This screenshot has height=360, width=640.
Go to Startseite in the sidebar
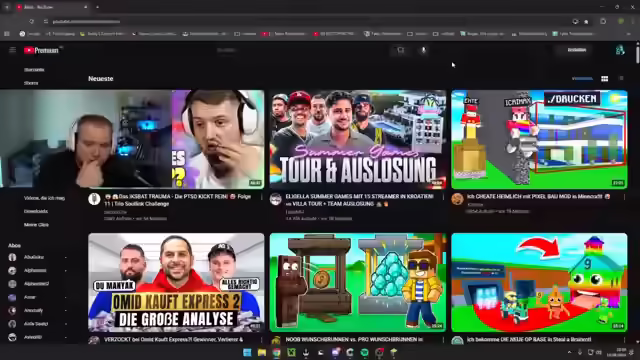coord(34,70)
